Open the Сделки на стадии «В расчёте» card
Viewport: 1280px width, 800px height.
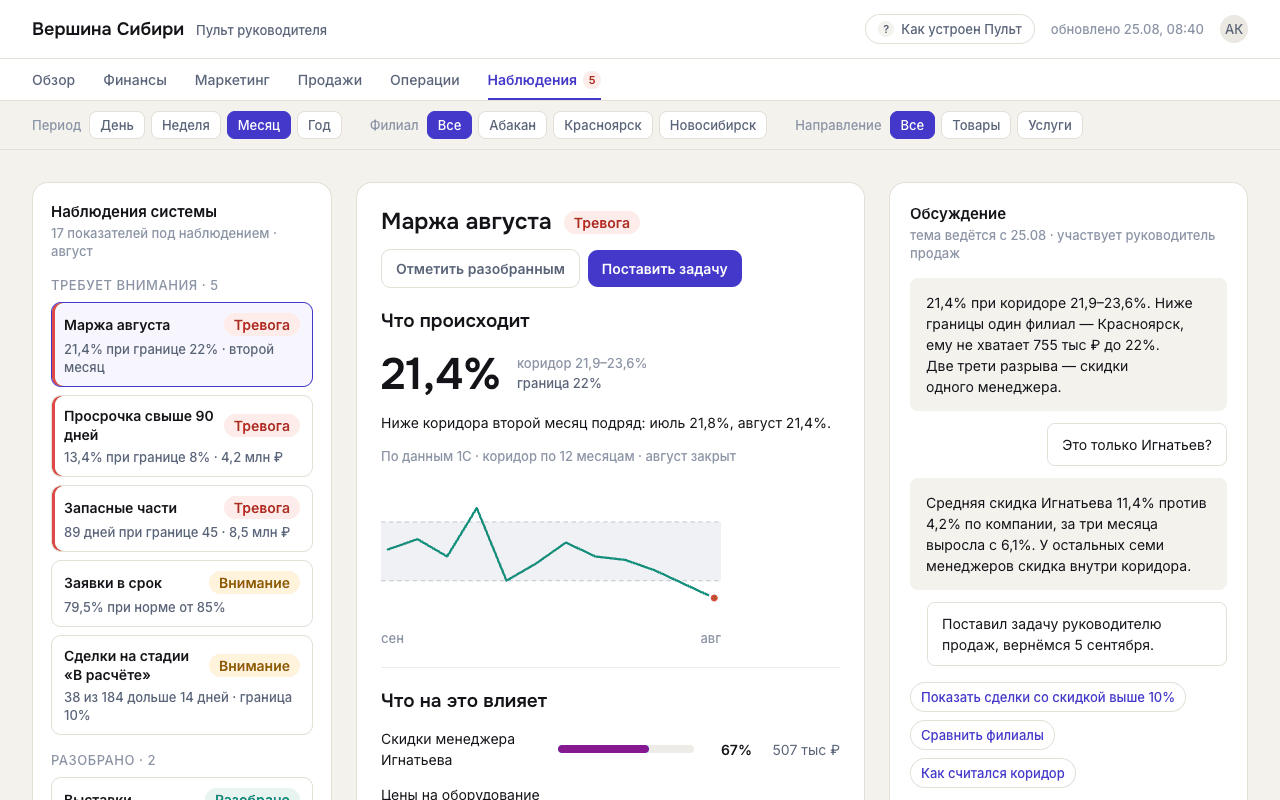point(182,685)
